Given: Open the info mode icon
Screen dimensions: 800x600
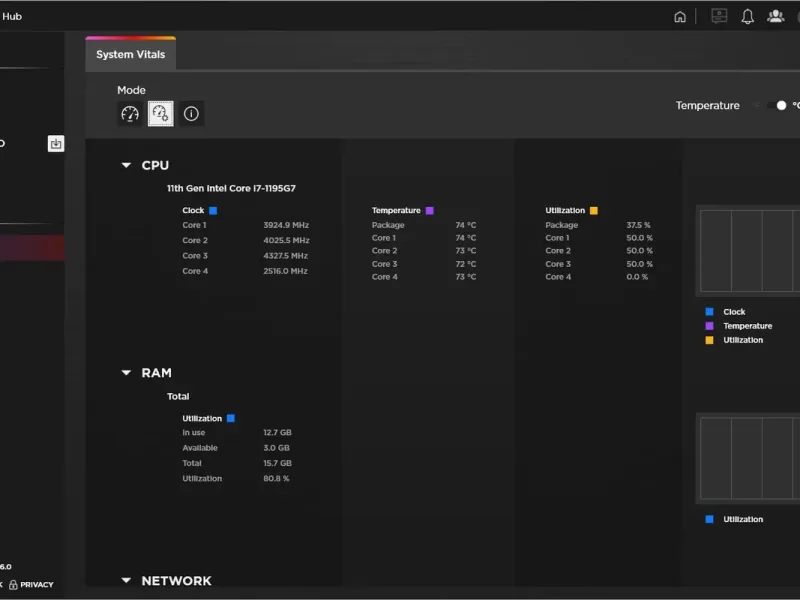Looking at the screenshot, I should point(191,114).
